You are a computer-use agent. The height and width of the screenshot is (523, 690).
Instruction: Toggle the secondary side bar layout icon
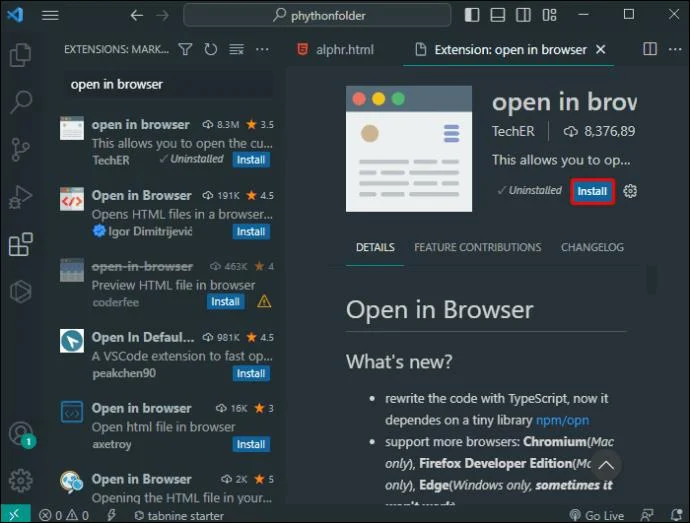pyautogui.click(x=523, y=15)
